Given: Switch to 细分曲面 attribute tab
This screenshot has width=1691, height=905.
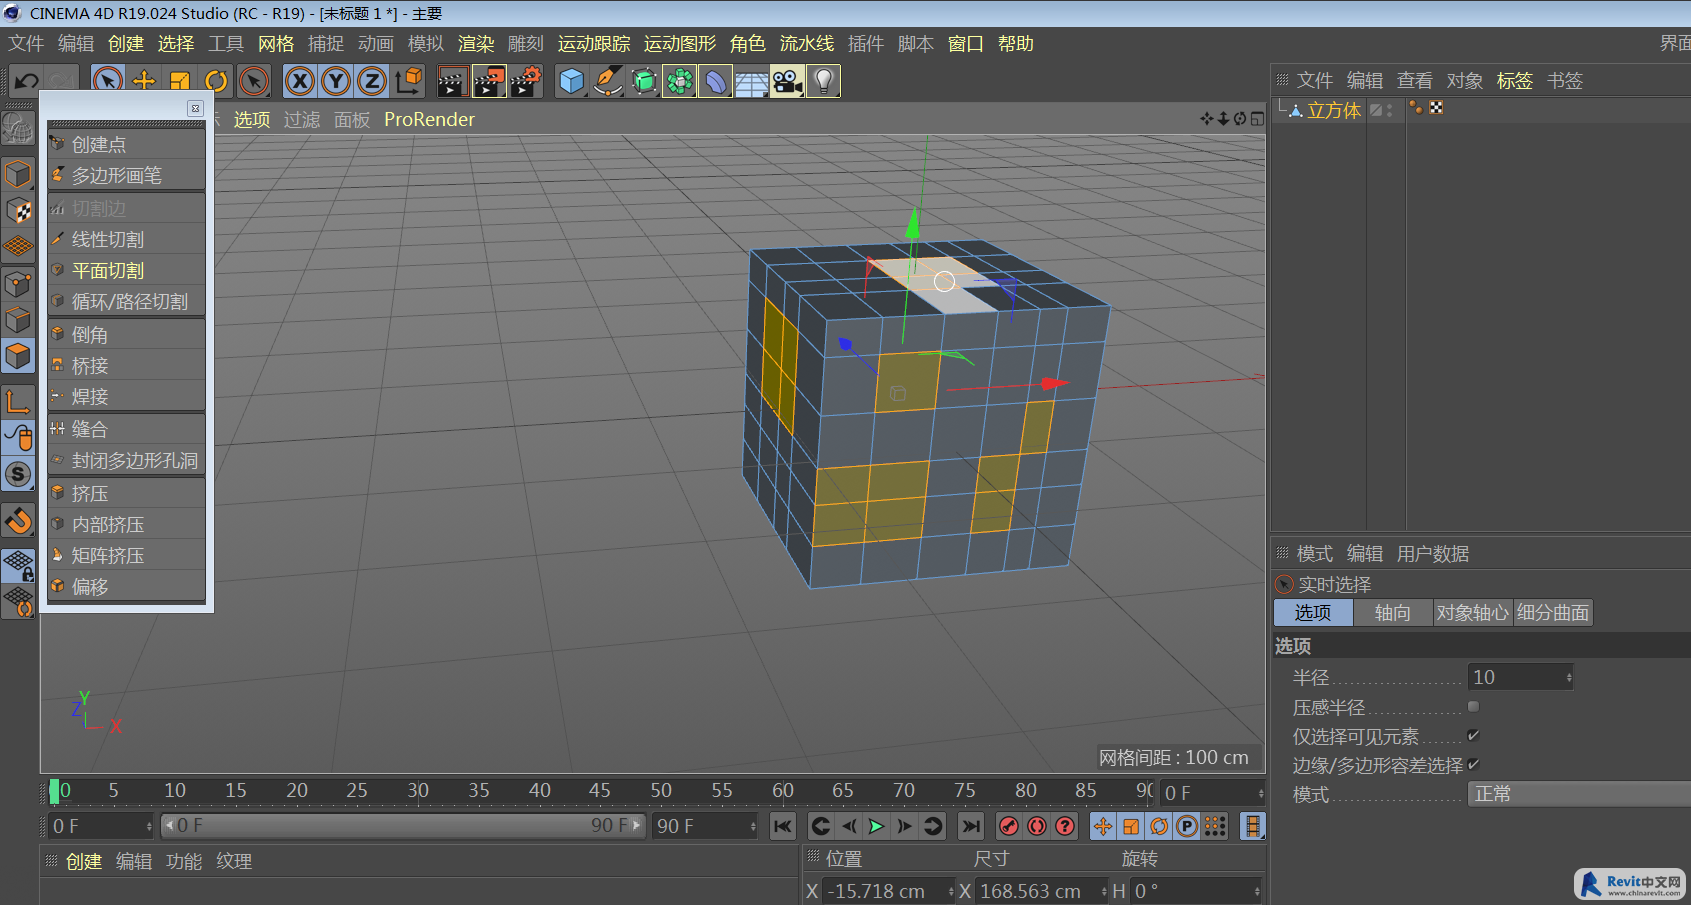Looking at the screenshot, I should pos(1553,613).
